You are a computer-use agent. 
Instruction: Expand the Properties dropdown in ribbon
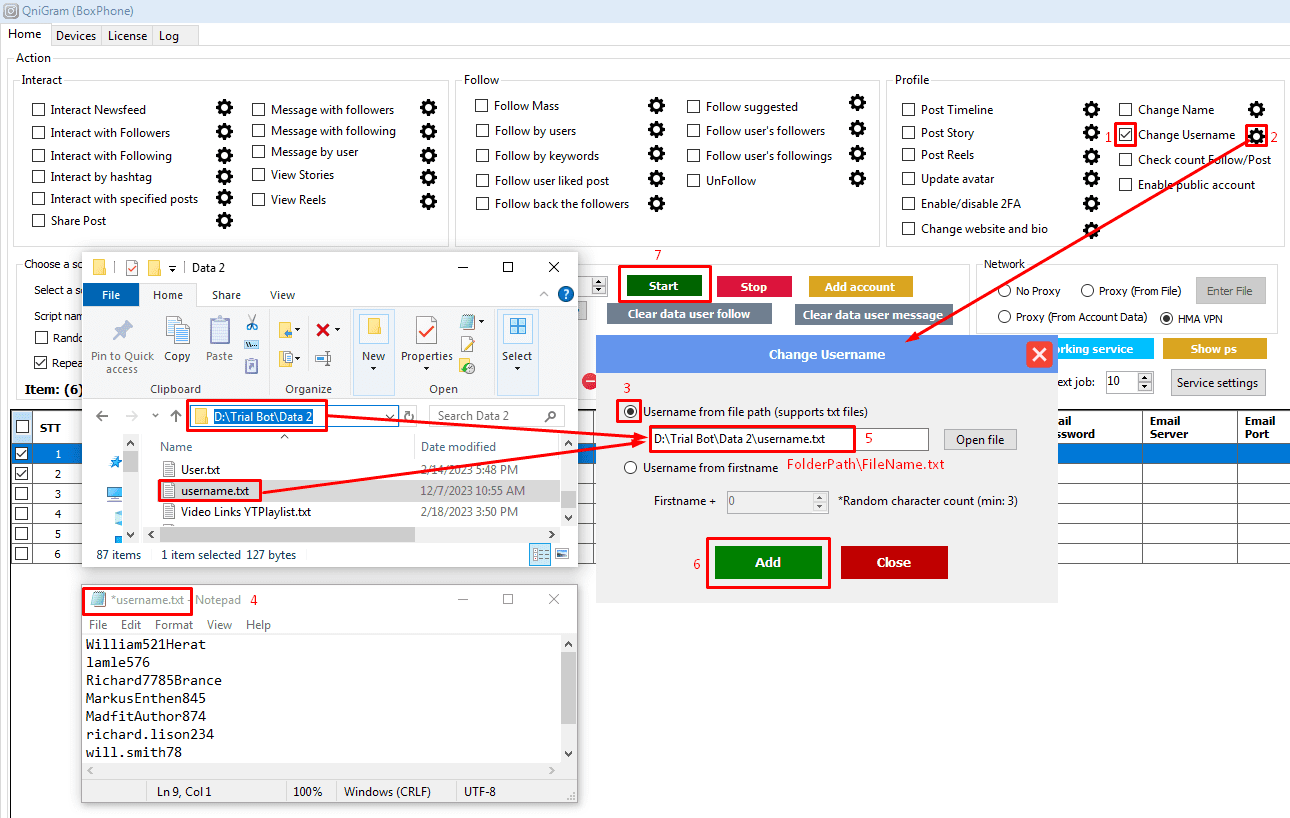427,367
